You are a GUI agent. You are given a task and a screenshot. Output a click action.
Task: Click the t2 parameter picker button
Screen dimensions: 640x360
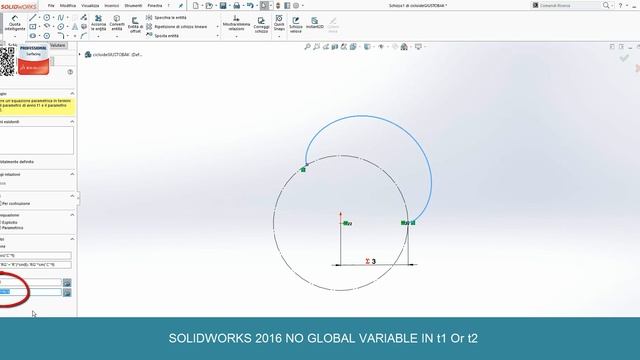click(67, 292)
